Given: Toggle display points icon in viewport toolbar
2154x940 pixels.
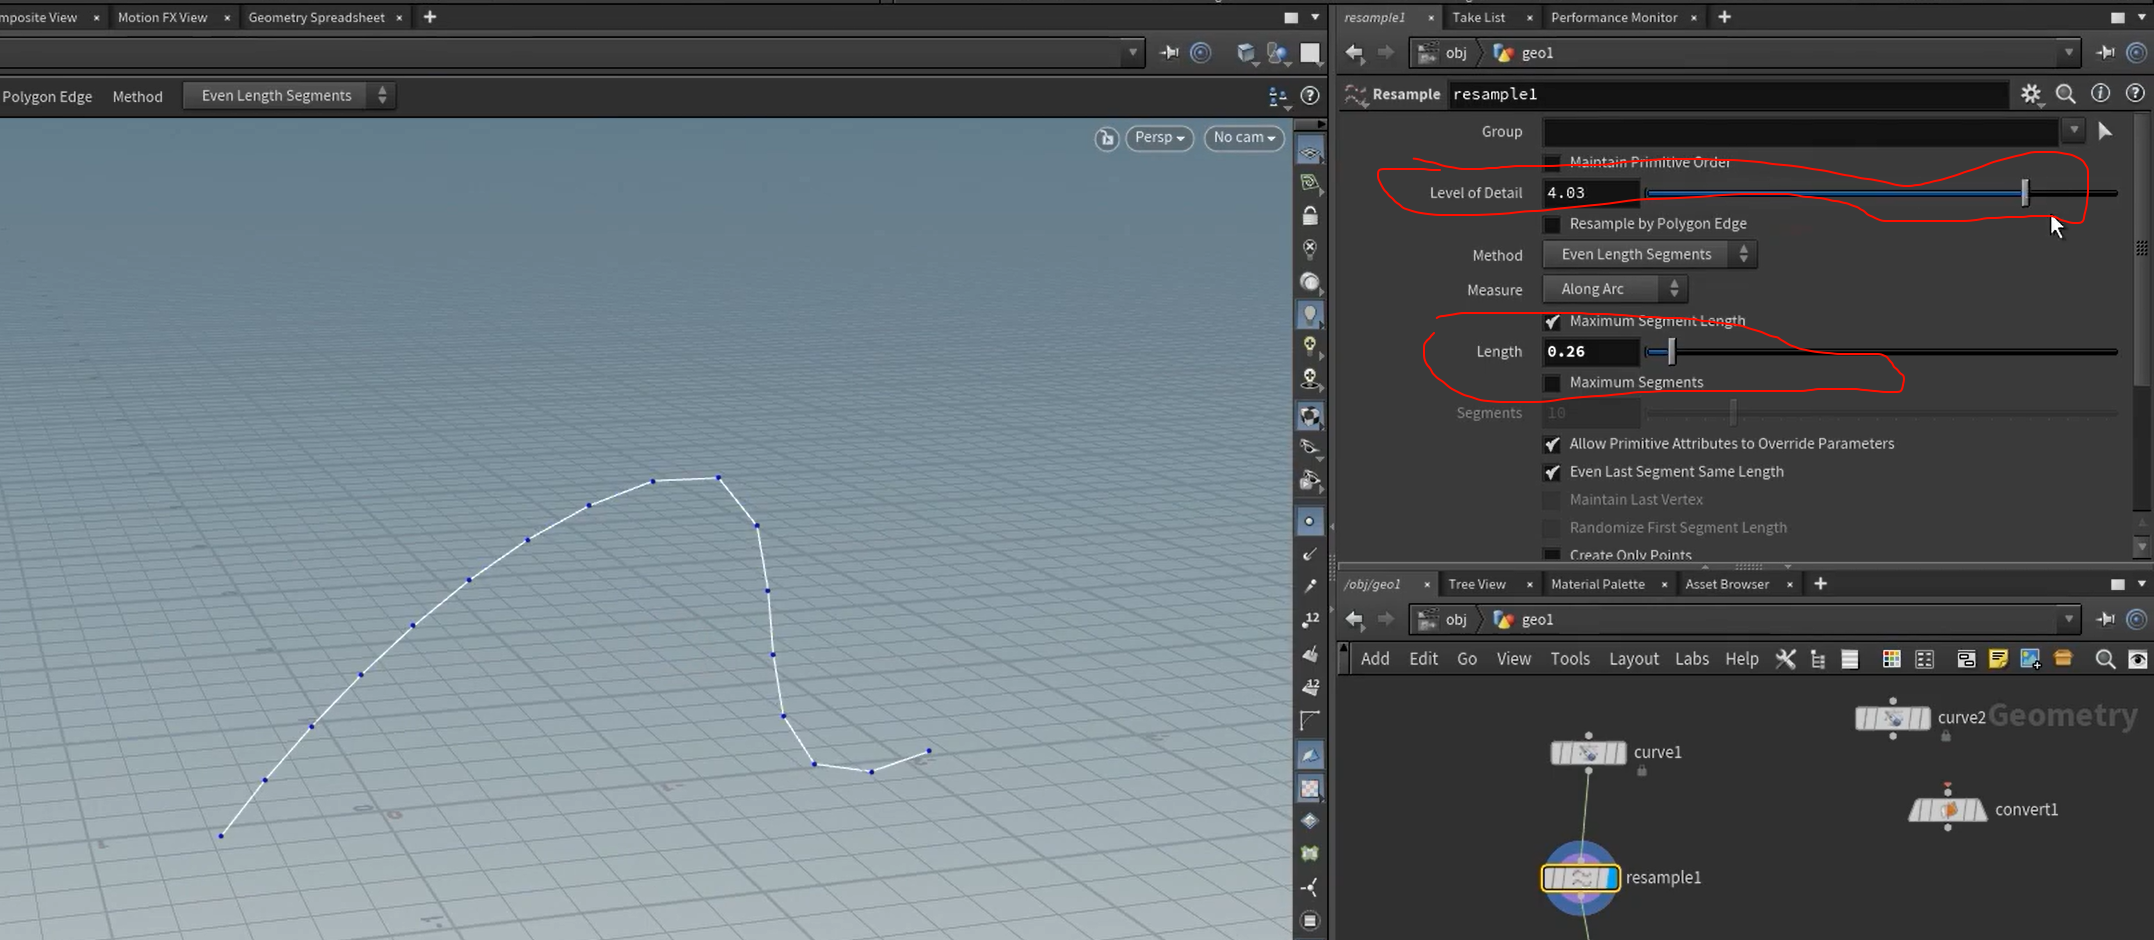Looking at the screenshot, I should pyautogui.click(x=1310, y=521).
